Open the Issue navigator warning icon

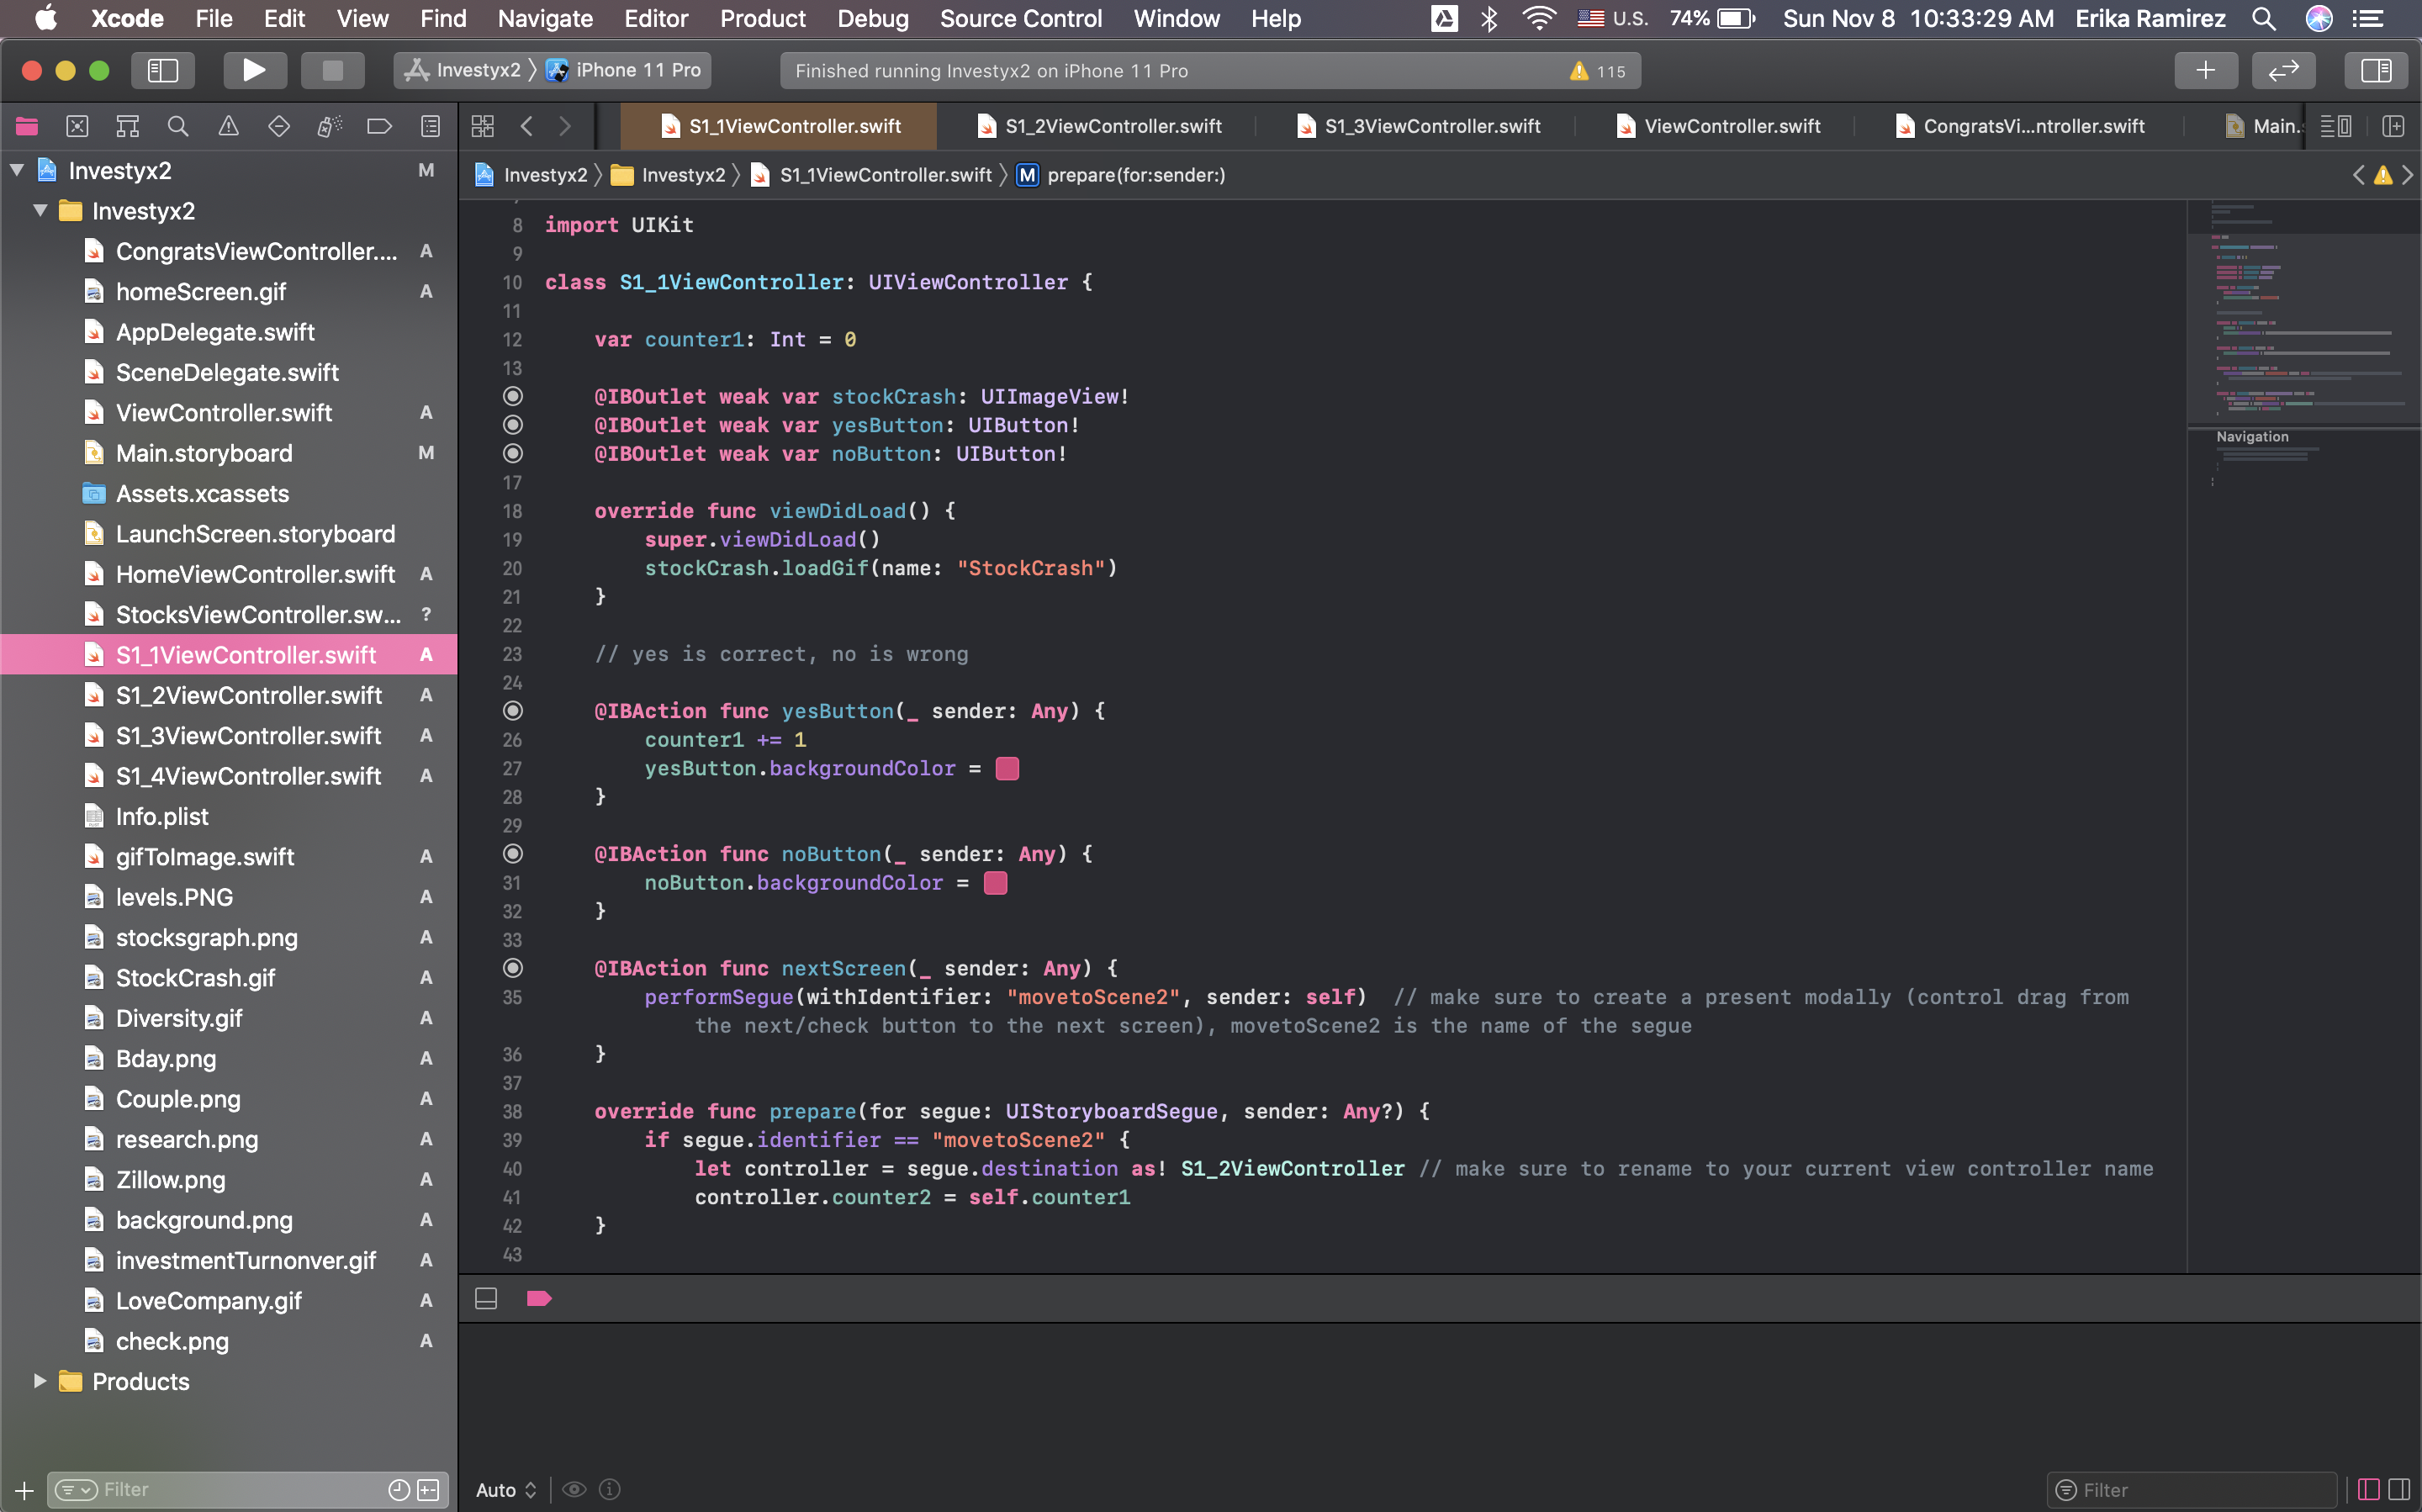228,126
